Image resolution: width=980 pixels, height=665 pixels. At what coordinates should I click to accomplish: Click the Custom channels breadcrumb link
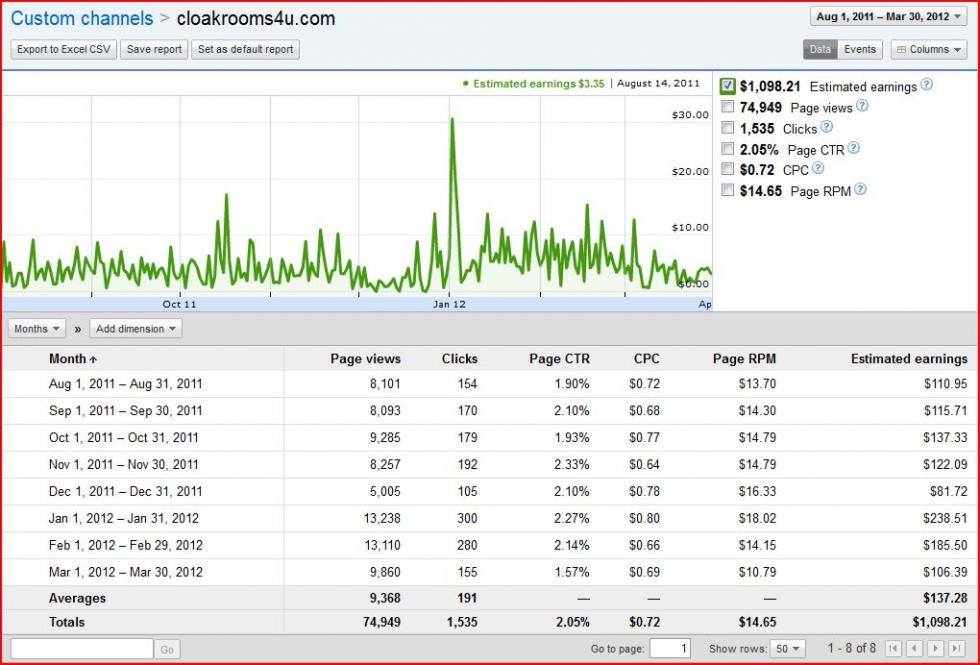82,18
